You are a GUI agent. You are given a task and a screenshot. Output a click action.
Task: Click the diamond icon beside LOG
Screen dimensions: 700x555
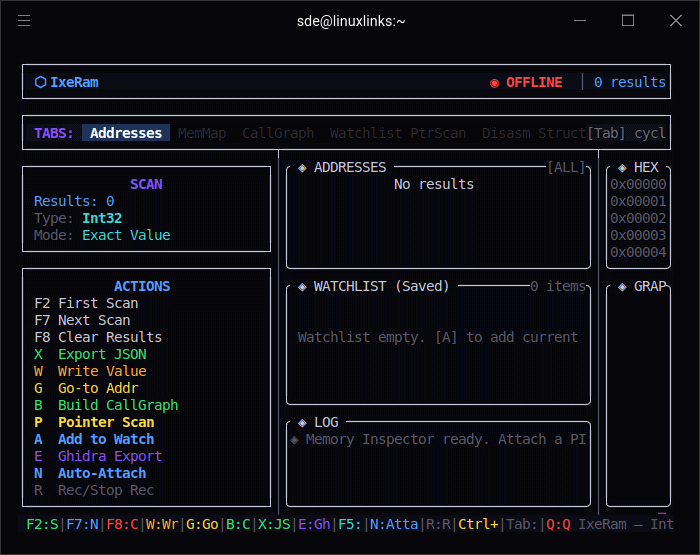click(x=302, y=422)
